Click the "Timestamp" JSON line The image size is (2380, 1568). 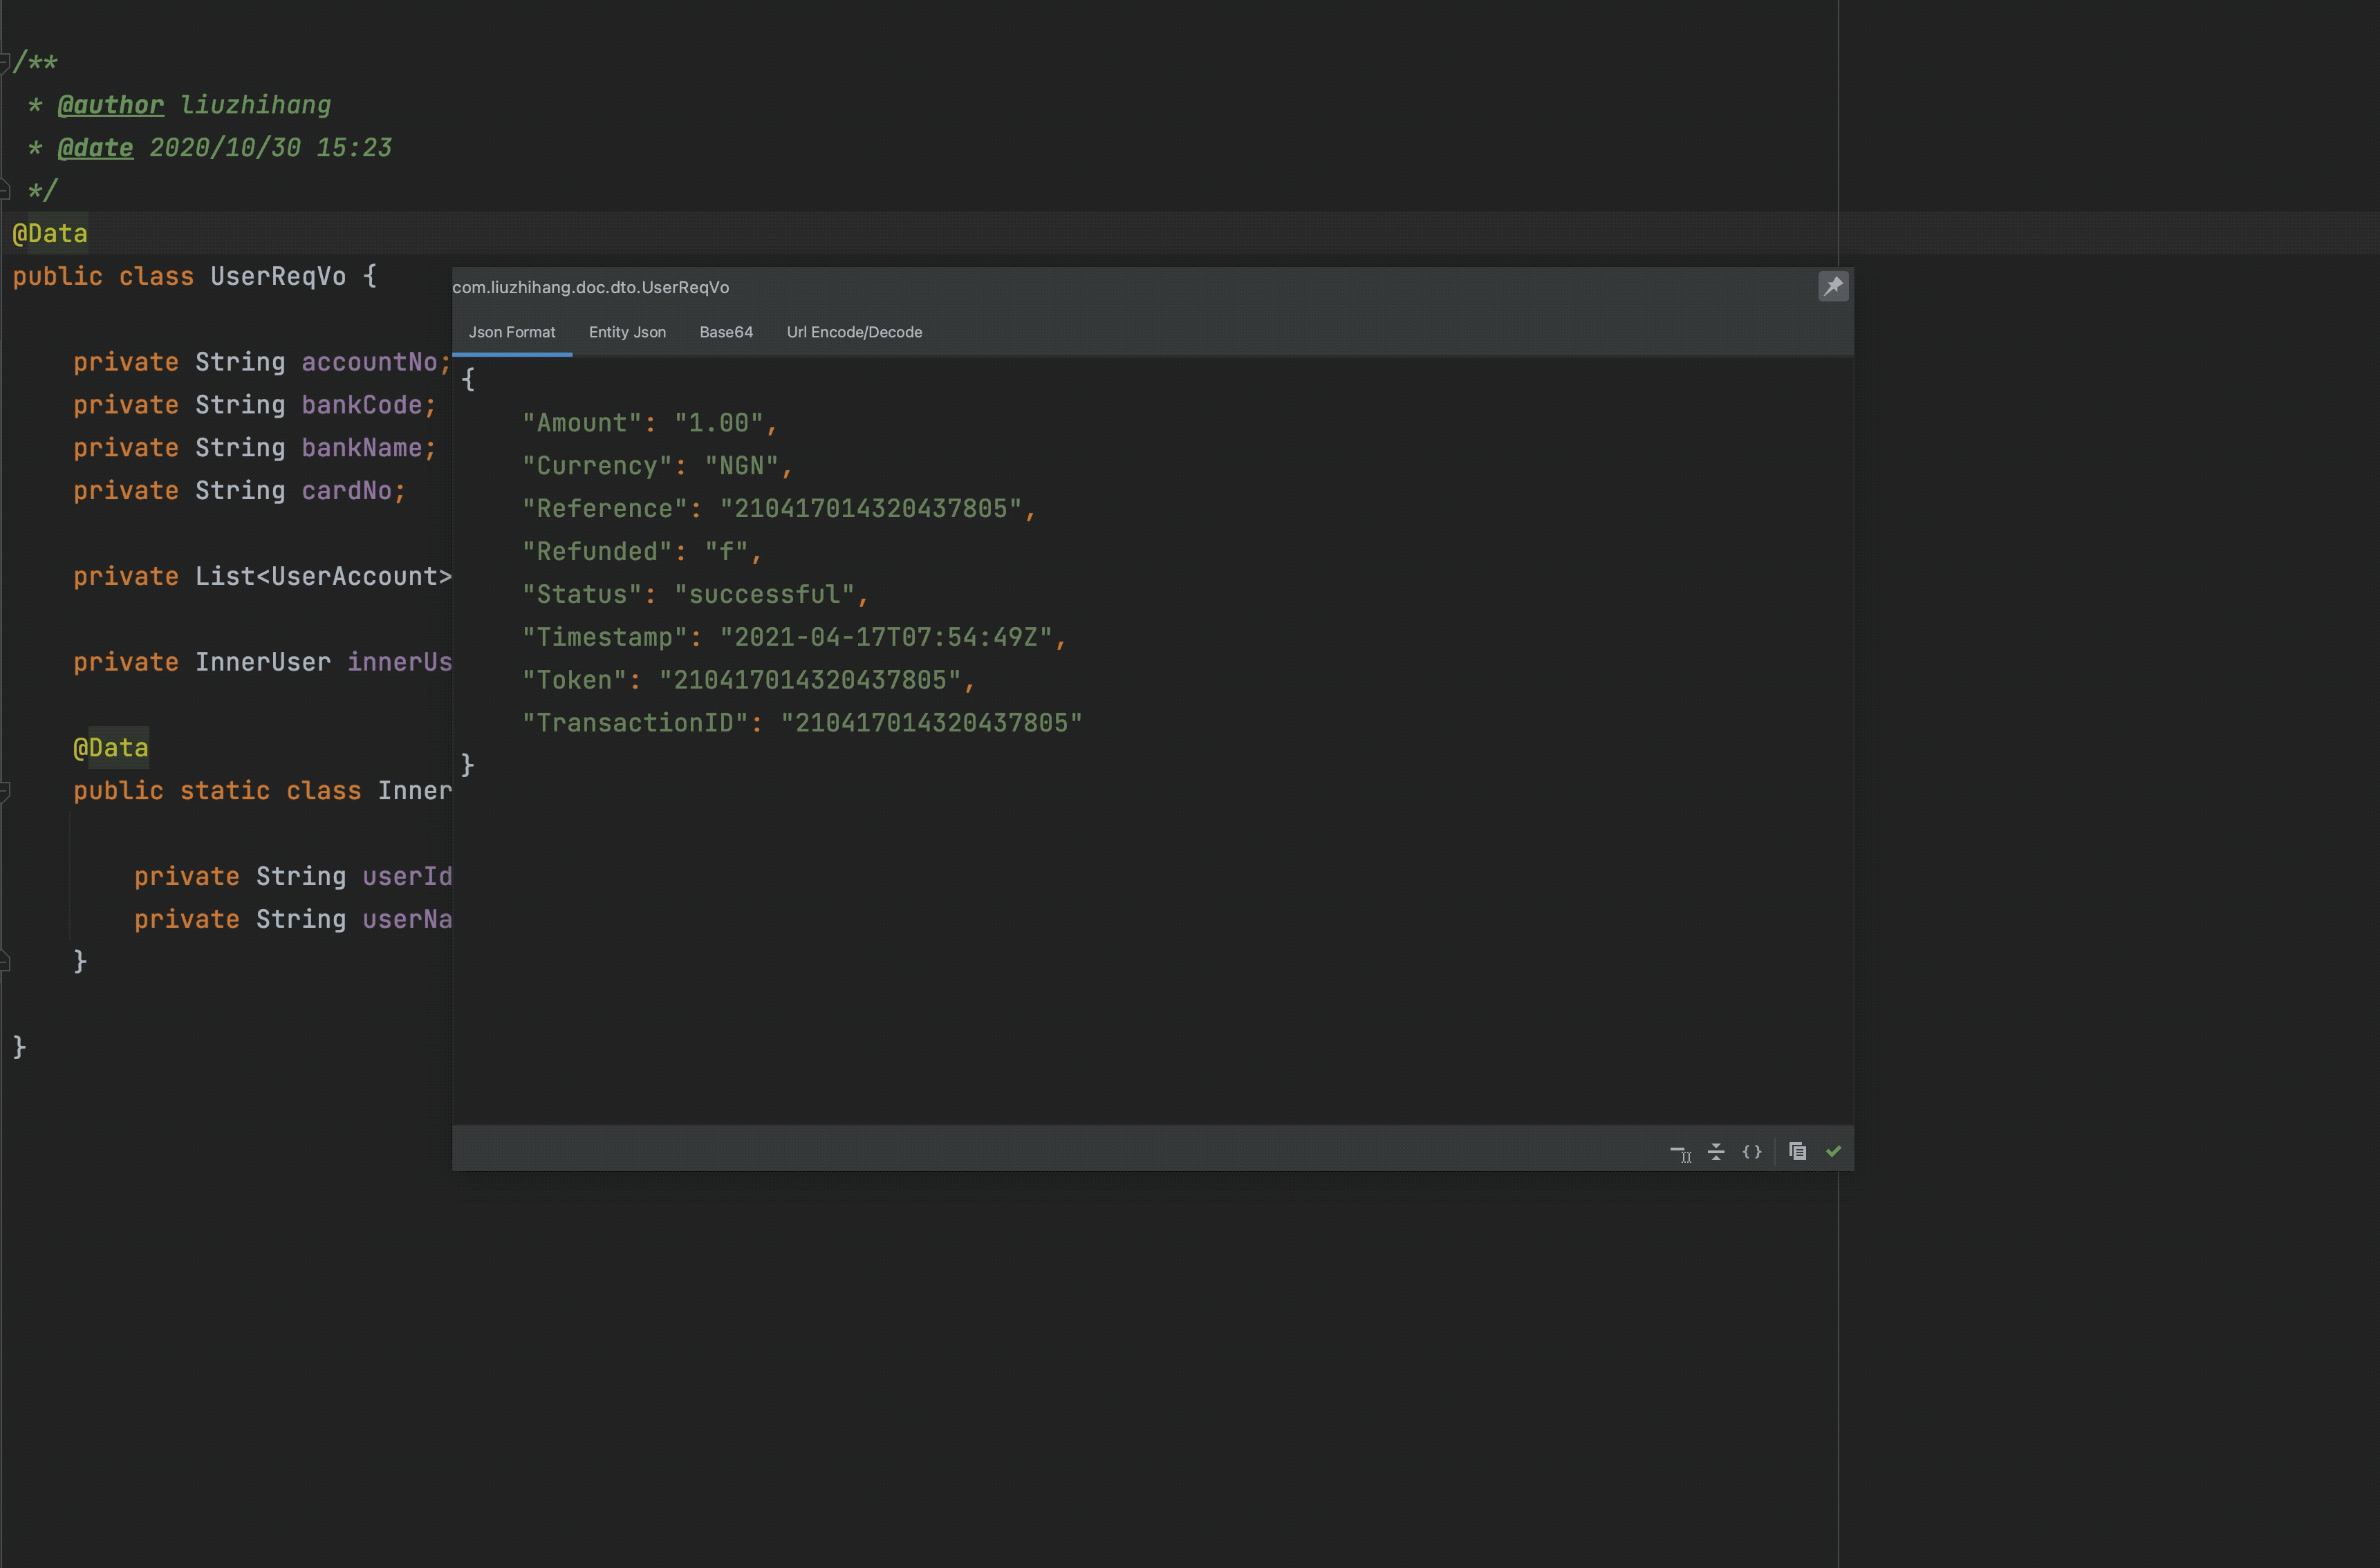[794, 638]
